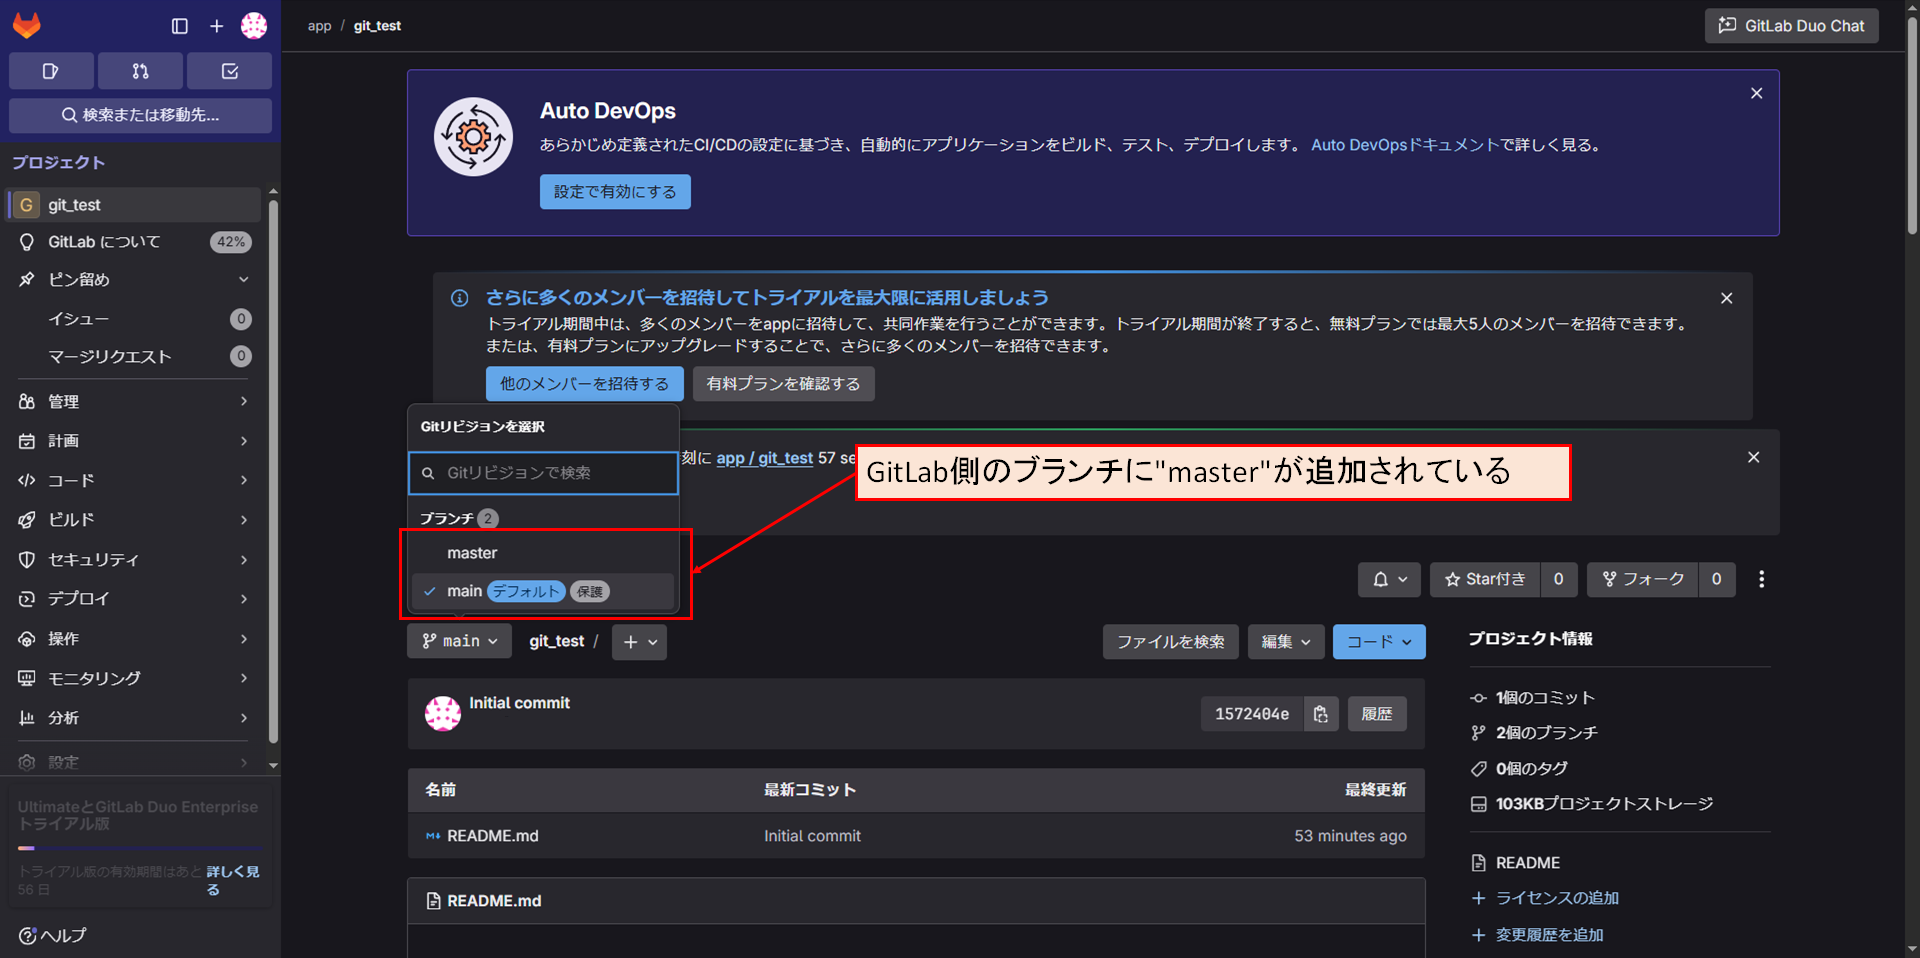
Task: Click the app breadcrumb link
Action: (x=319, y=26)
